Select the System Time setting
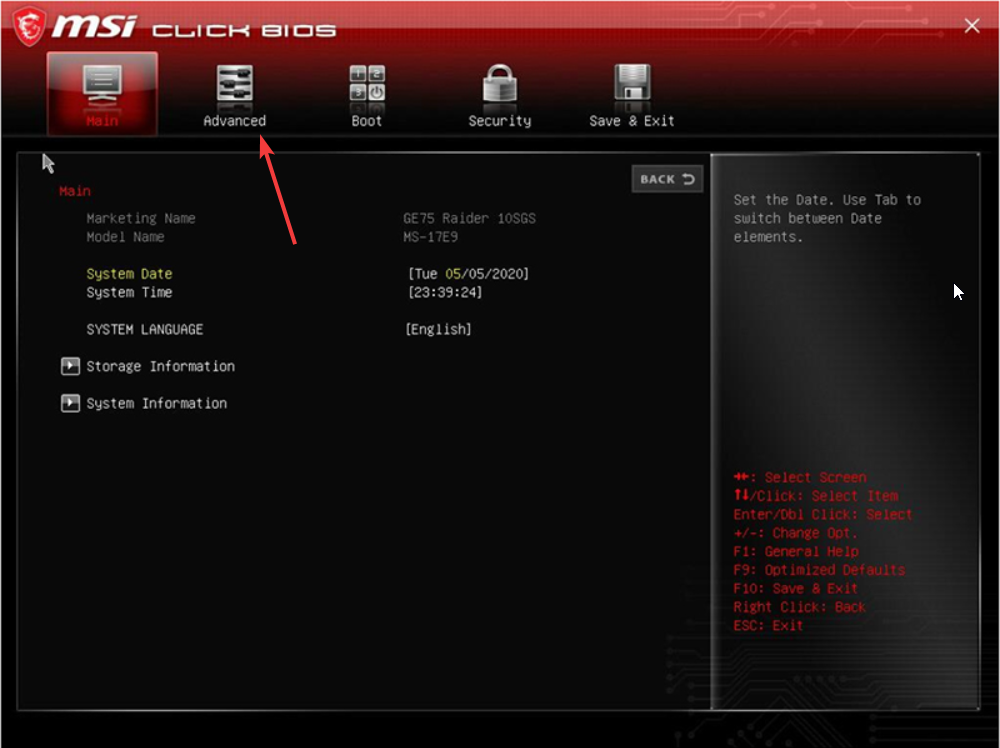This screenshot has height=748, width=1000. pyautogui.click(x=129, y=293)
